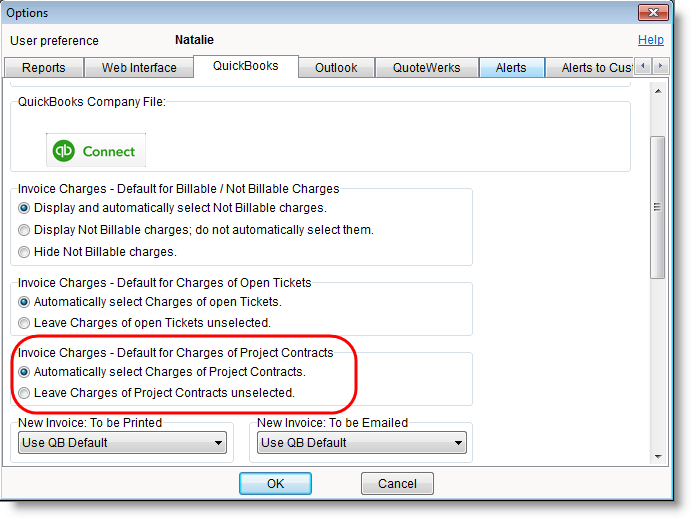The image size is (691, 518).
Task: Choose Display Not Billable without auto-select
Action: pos(25,230)
